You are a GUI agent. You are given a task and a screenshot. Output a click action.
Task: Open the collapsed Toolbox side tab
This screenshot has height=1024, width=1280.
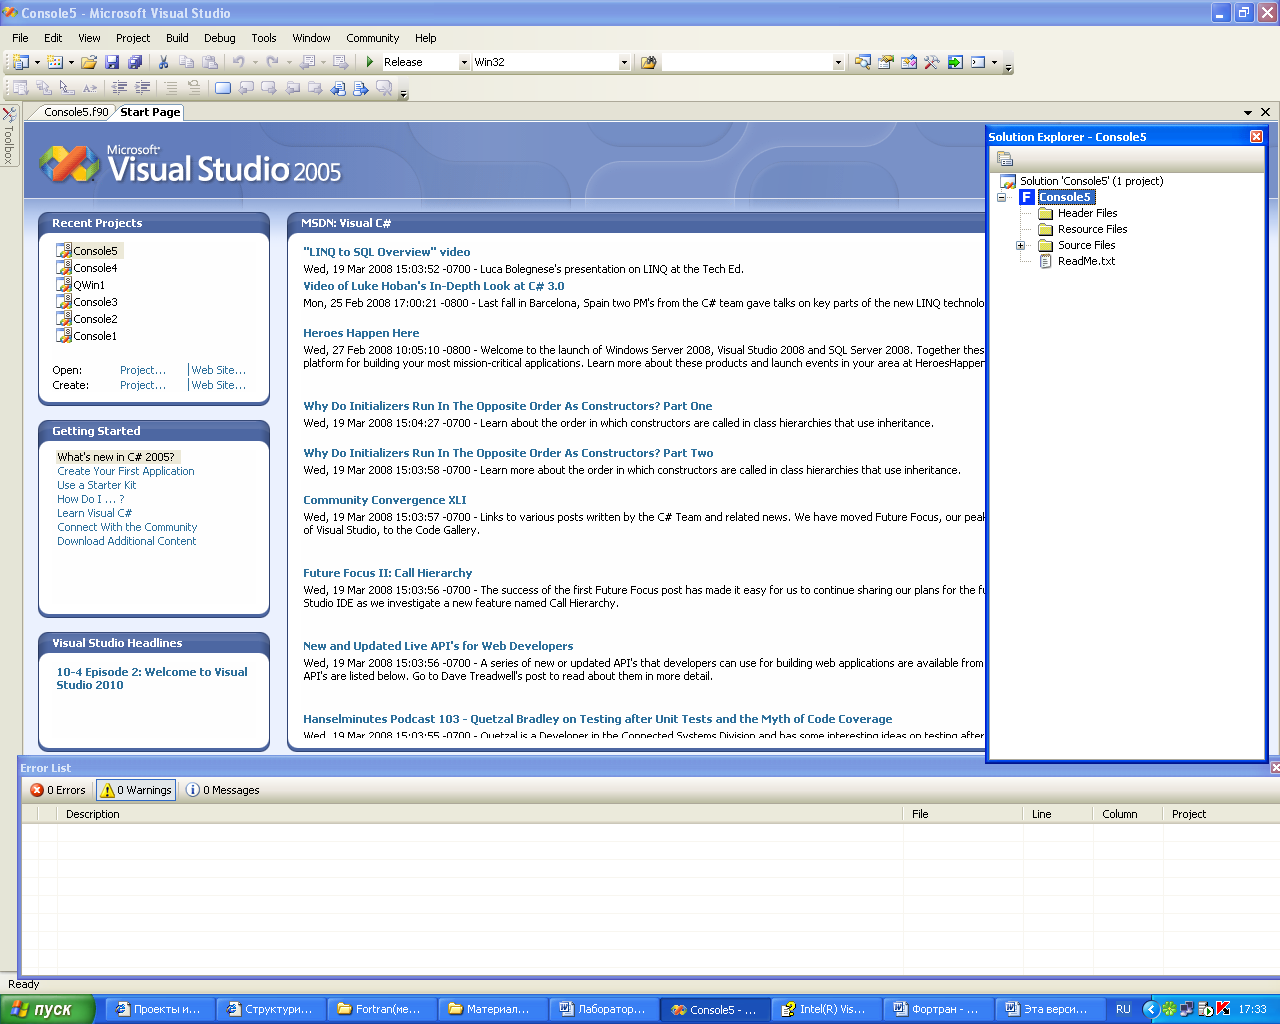coord(8,135)
